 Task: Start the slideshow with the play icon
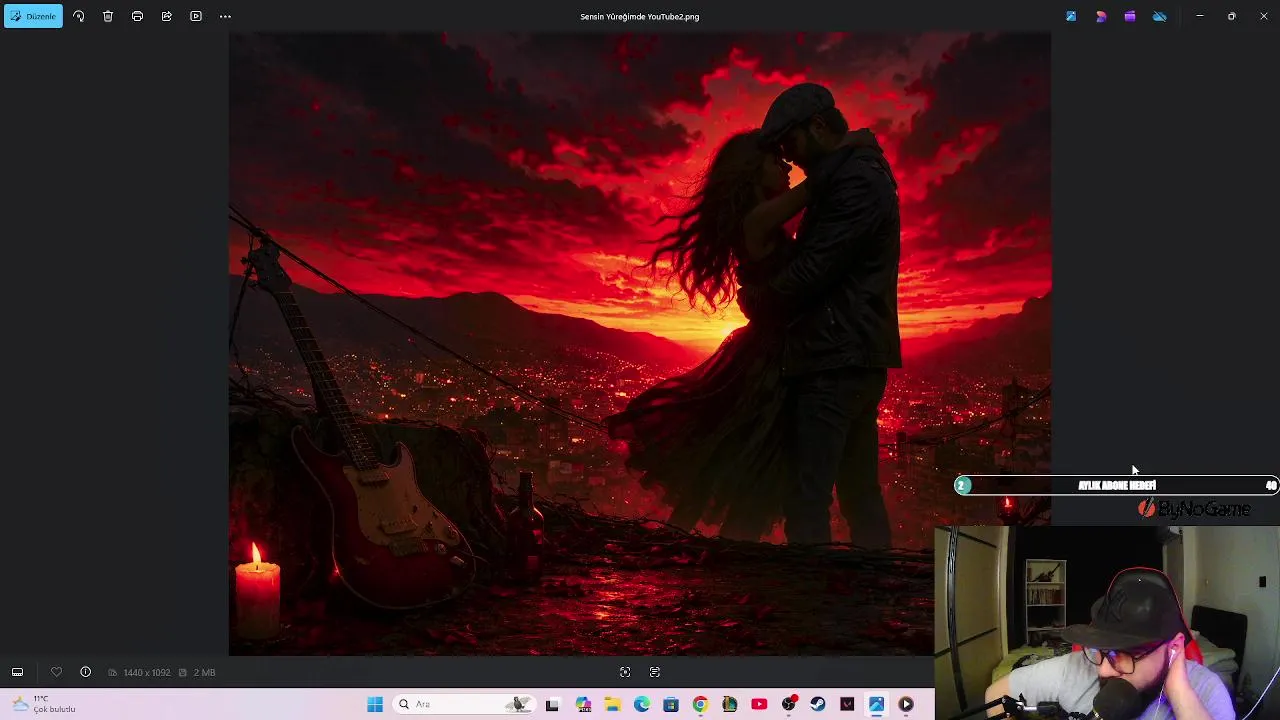[196, 16]
